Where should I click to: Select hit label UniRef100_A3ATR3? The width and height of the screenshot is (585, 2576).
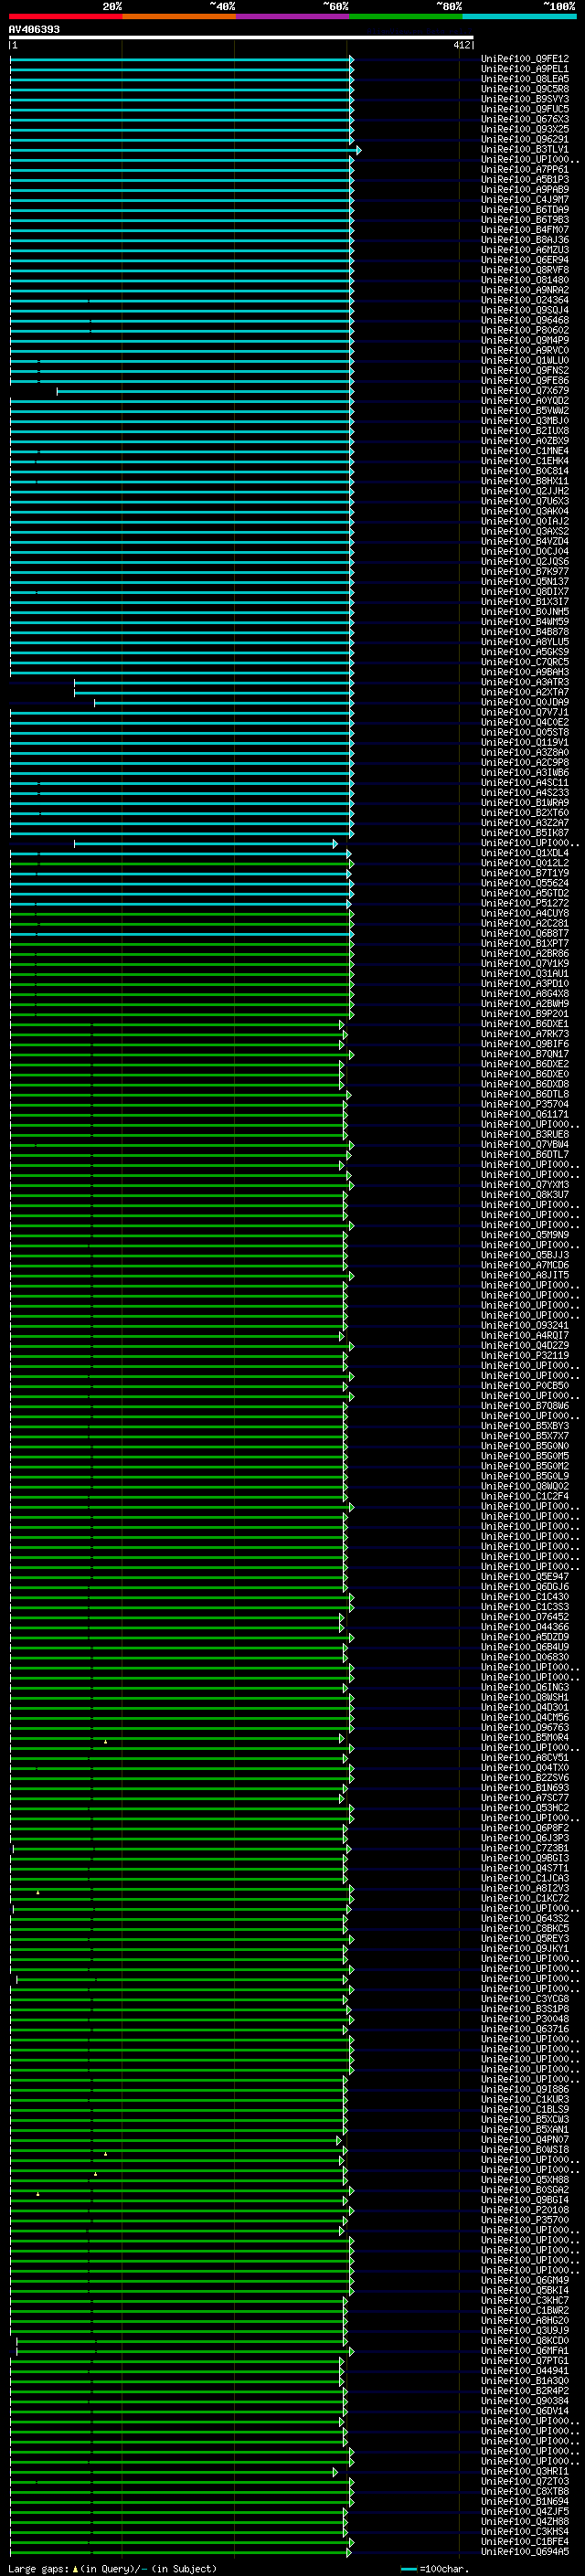click(x=525, y=683)
